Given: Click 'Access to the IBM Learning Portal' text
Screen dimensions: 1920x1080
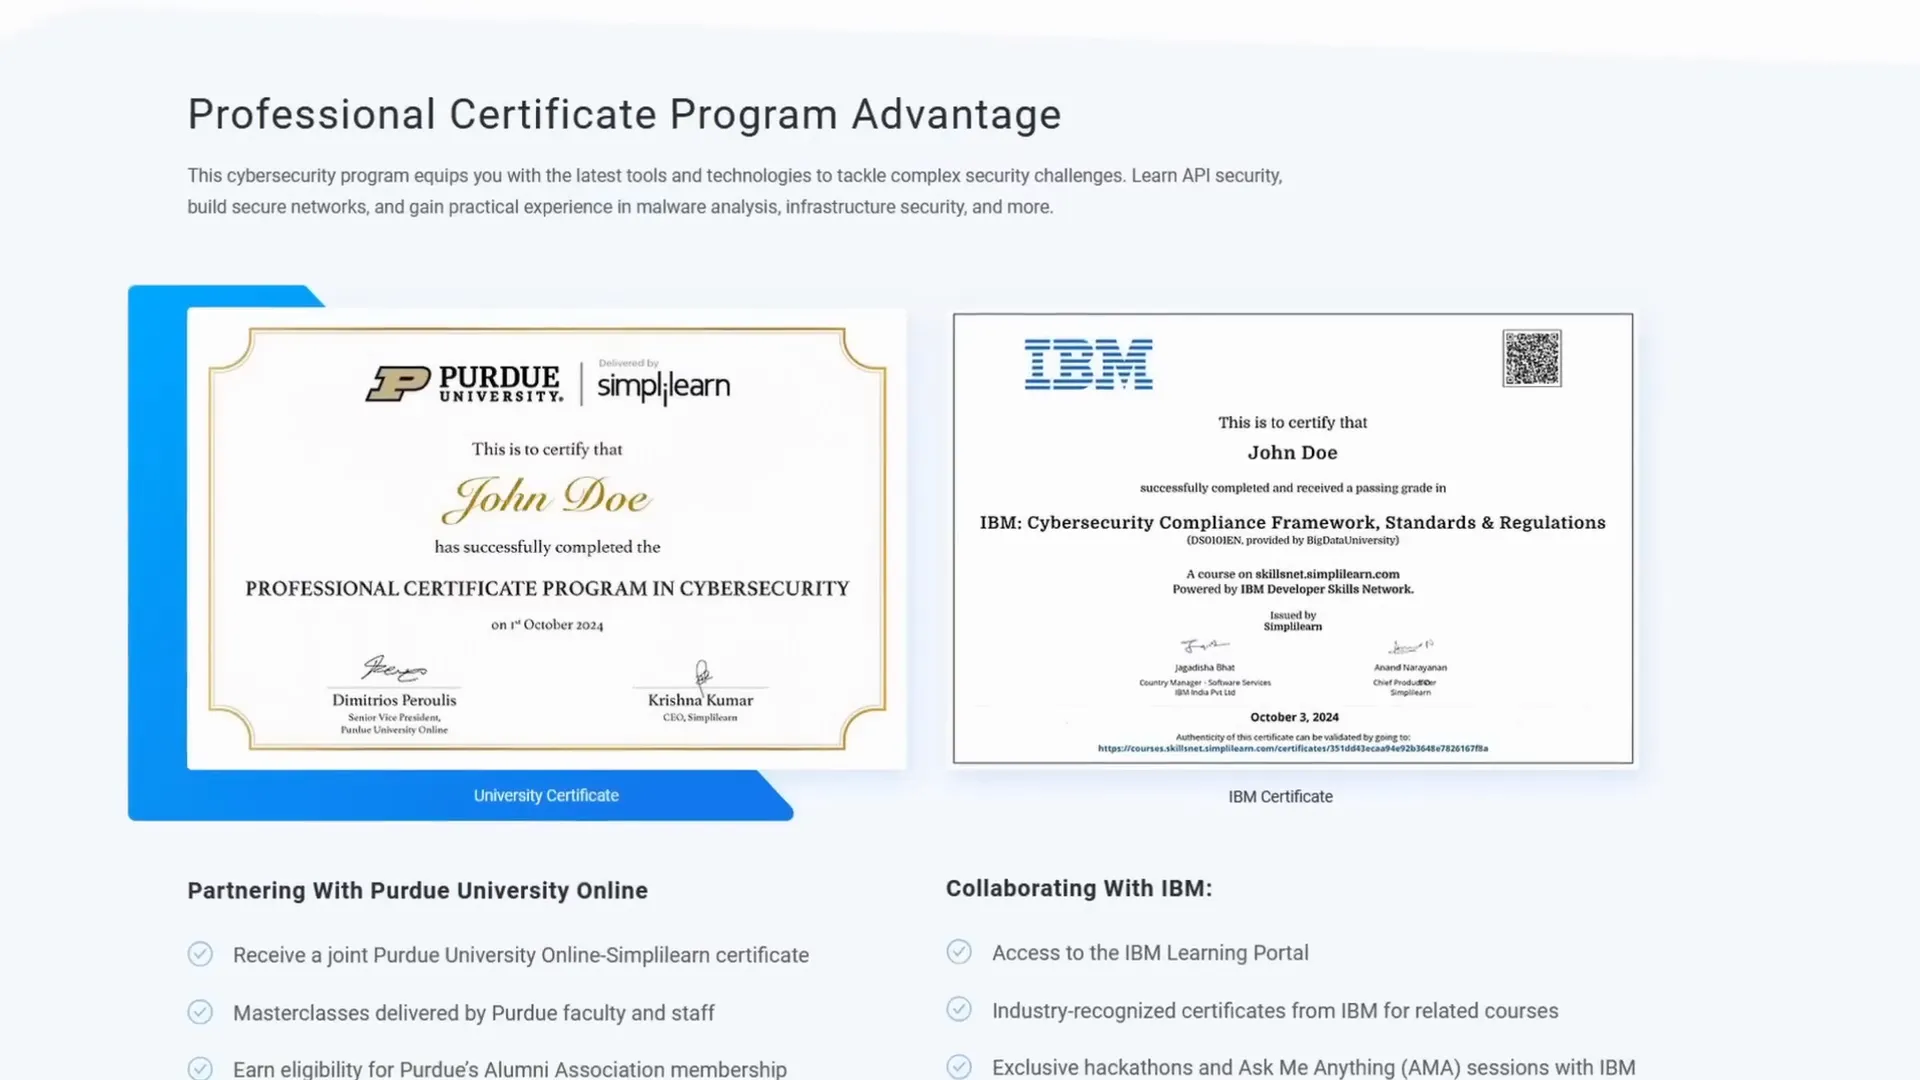Looking at the screenshot, I should [1150, 953].
